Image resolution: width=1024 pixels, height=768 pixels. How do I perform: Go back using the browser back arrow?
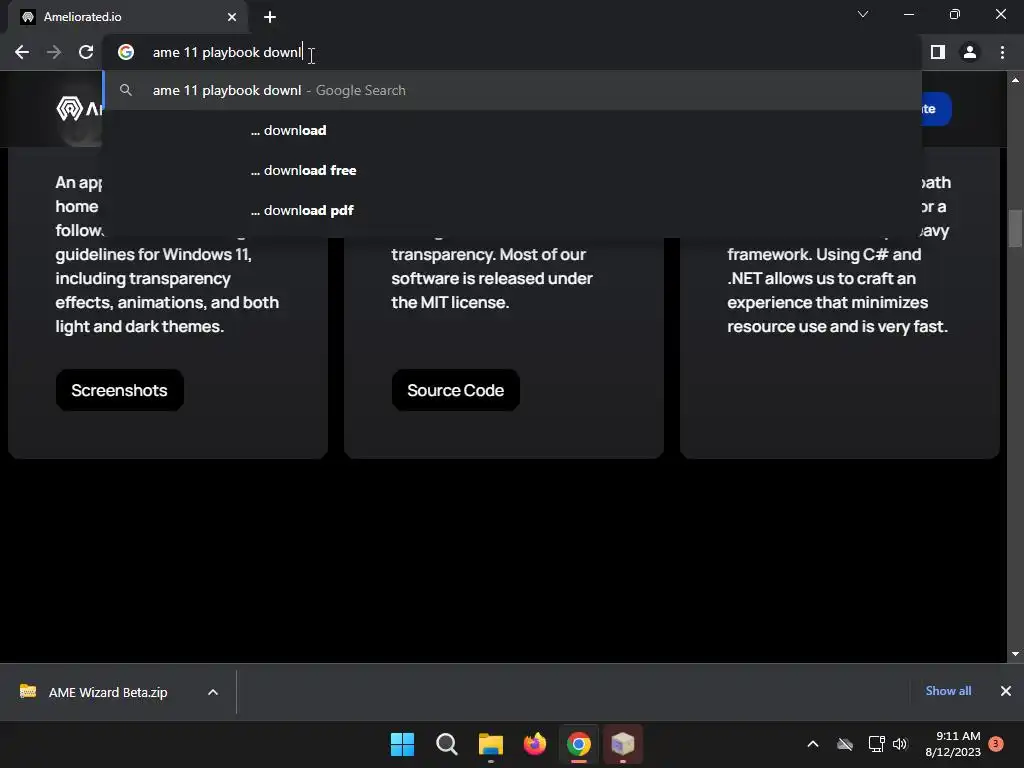tap(22, 52)
